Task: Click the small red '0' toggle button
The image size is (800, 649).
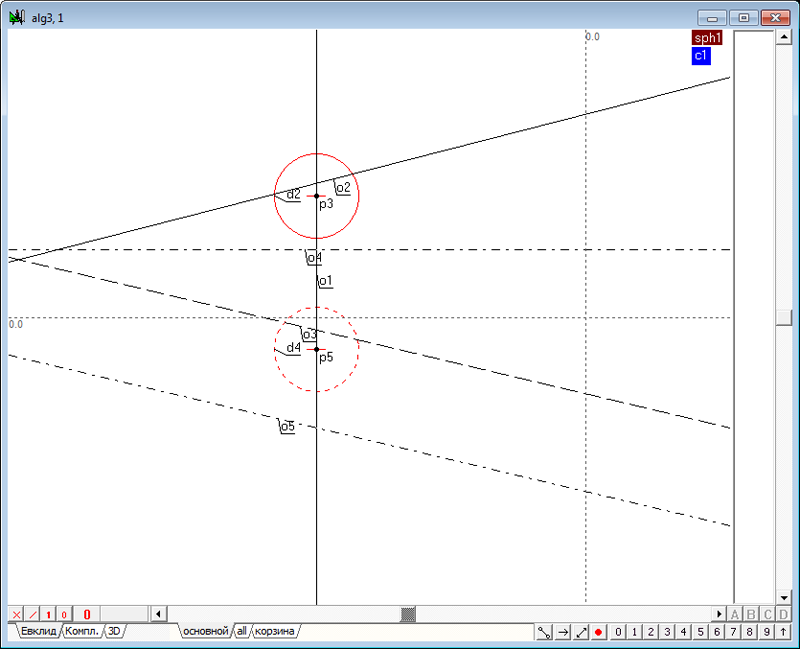Action: [64, 614]
